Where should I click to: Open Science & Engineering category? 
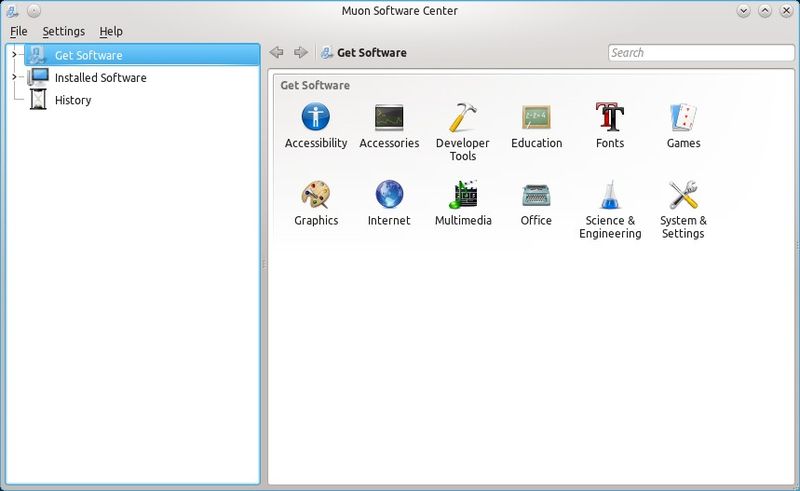pyautogui.click(x=610, y=196)
